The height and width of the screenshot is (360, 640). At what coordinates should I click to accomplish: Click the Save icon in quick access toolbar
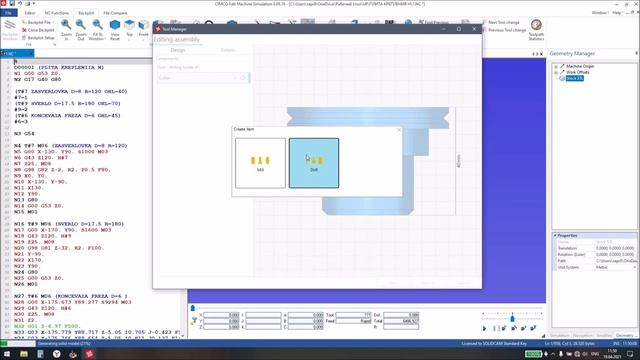[12, 4]
